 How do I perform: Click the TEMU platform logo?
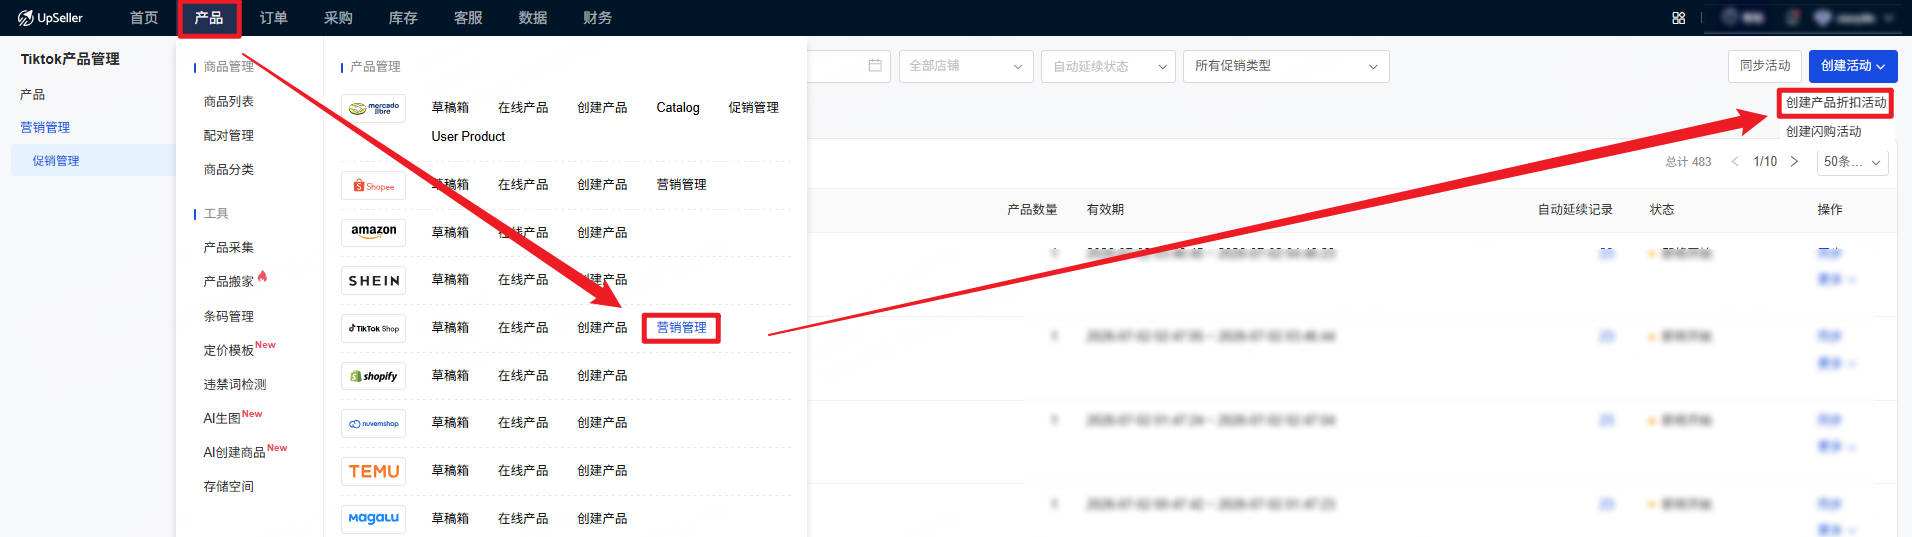tap(373, 471)
